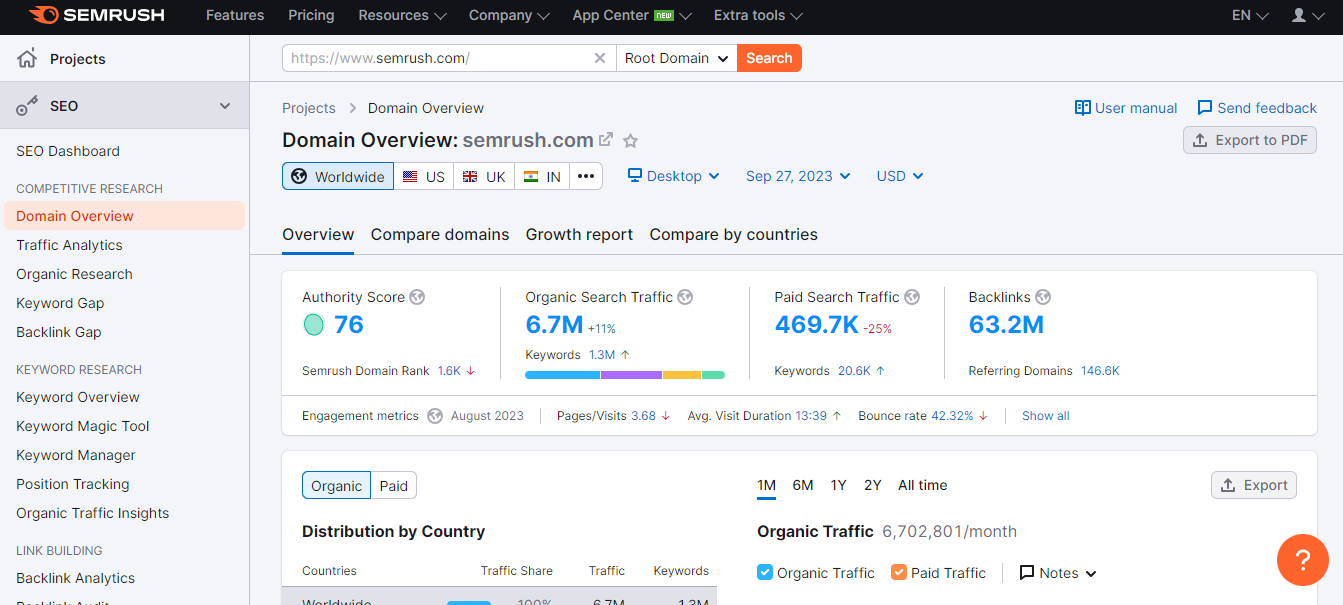
Task: Open EN language dropdown
Action: (1250, 15)
